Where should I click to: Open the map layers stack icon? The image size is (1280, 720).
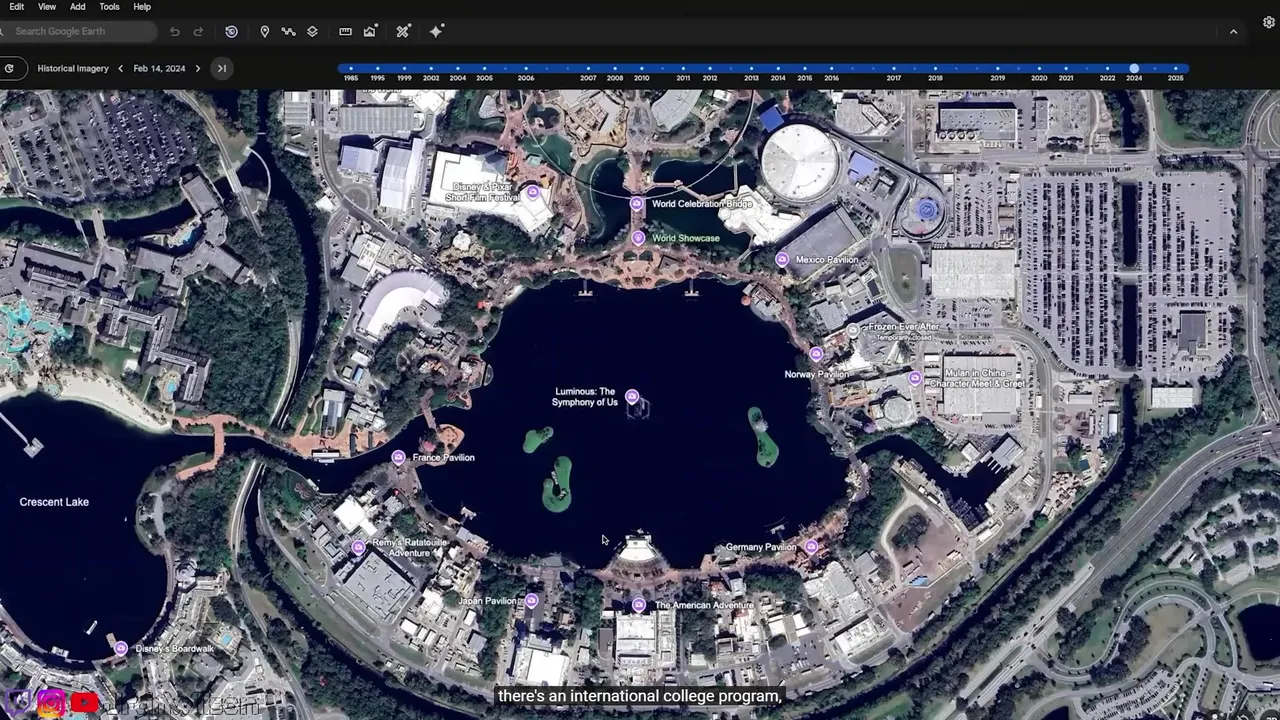pos(312,32)
